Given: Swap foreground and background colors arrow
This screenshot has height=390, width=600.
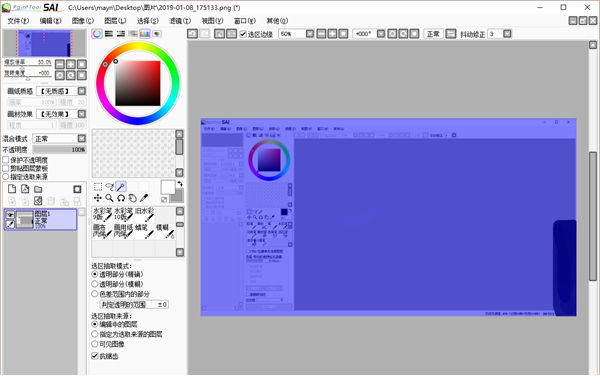Looking at the screenshot, I should click(x=180, y=184).
